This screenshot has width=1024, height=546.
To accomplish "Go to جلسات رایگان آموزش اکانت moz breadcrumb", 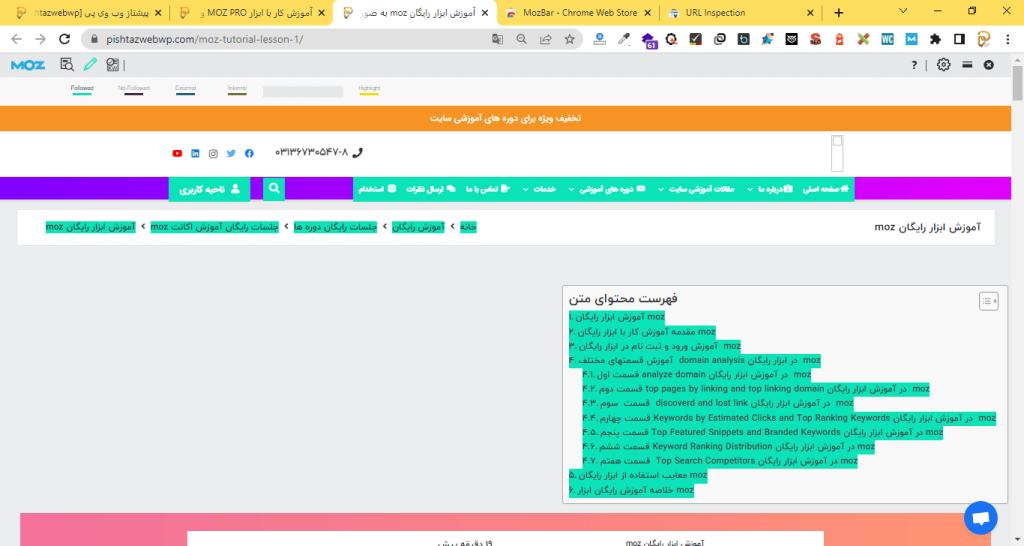I will coord(214,227).
